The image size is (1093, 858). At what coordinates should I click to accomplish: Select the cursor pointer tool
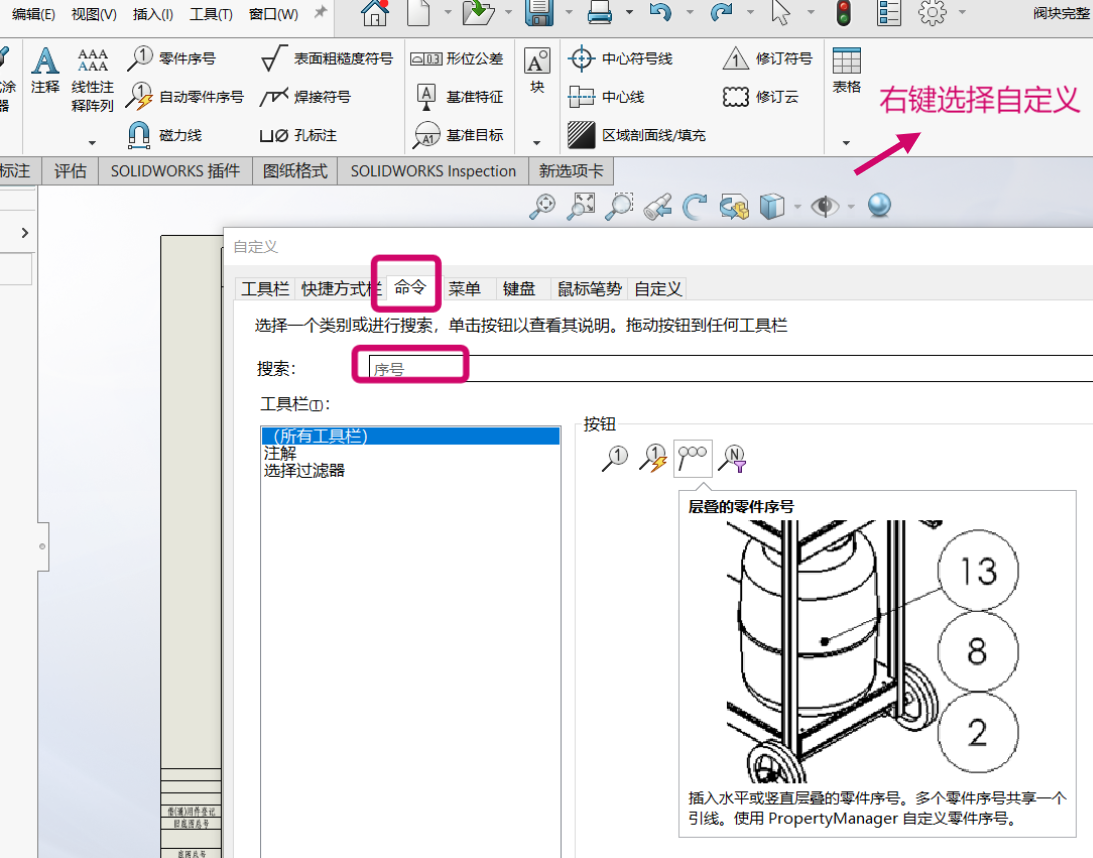781,12
